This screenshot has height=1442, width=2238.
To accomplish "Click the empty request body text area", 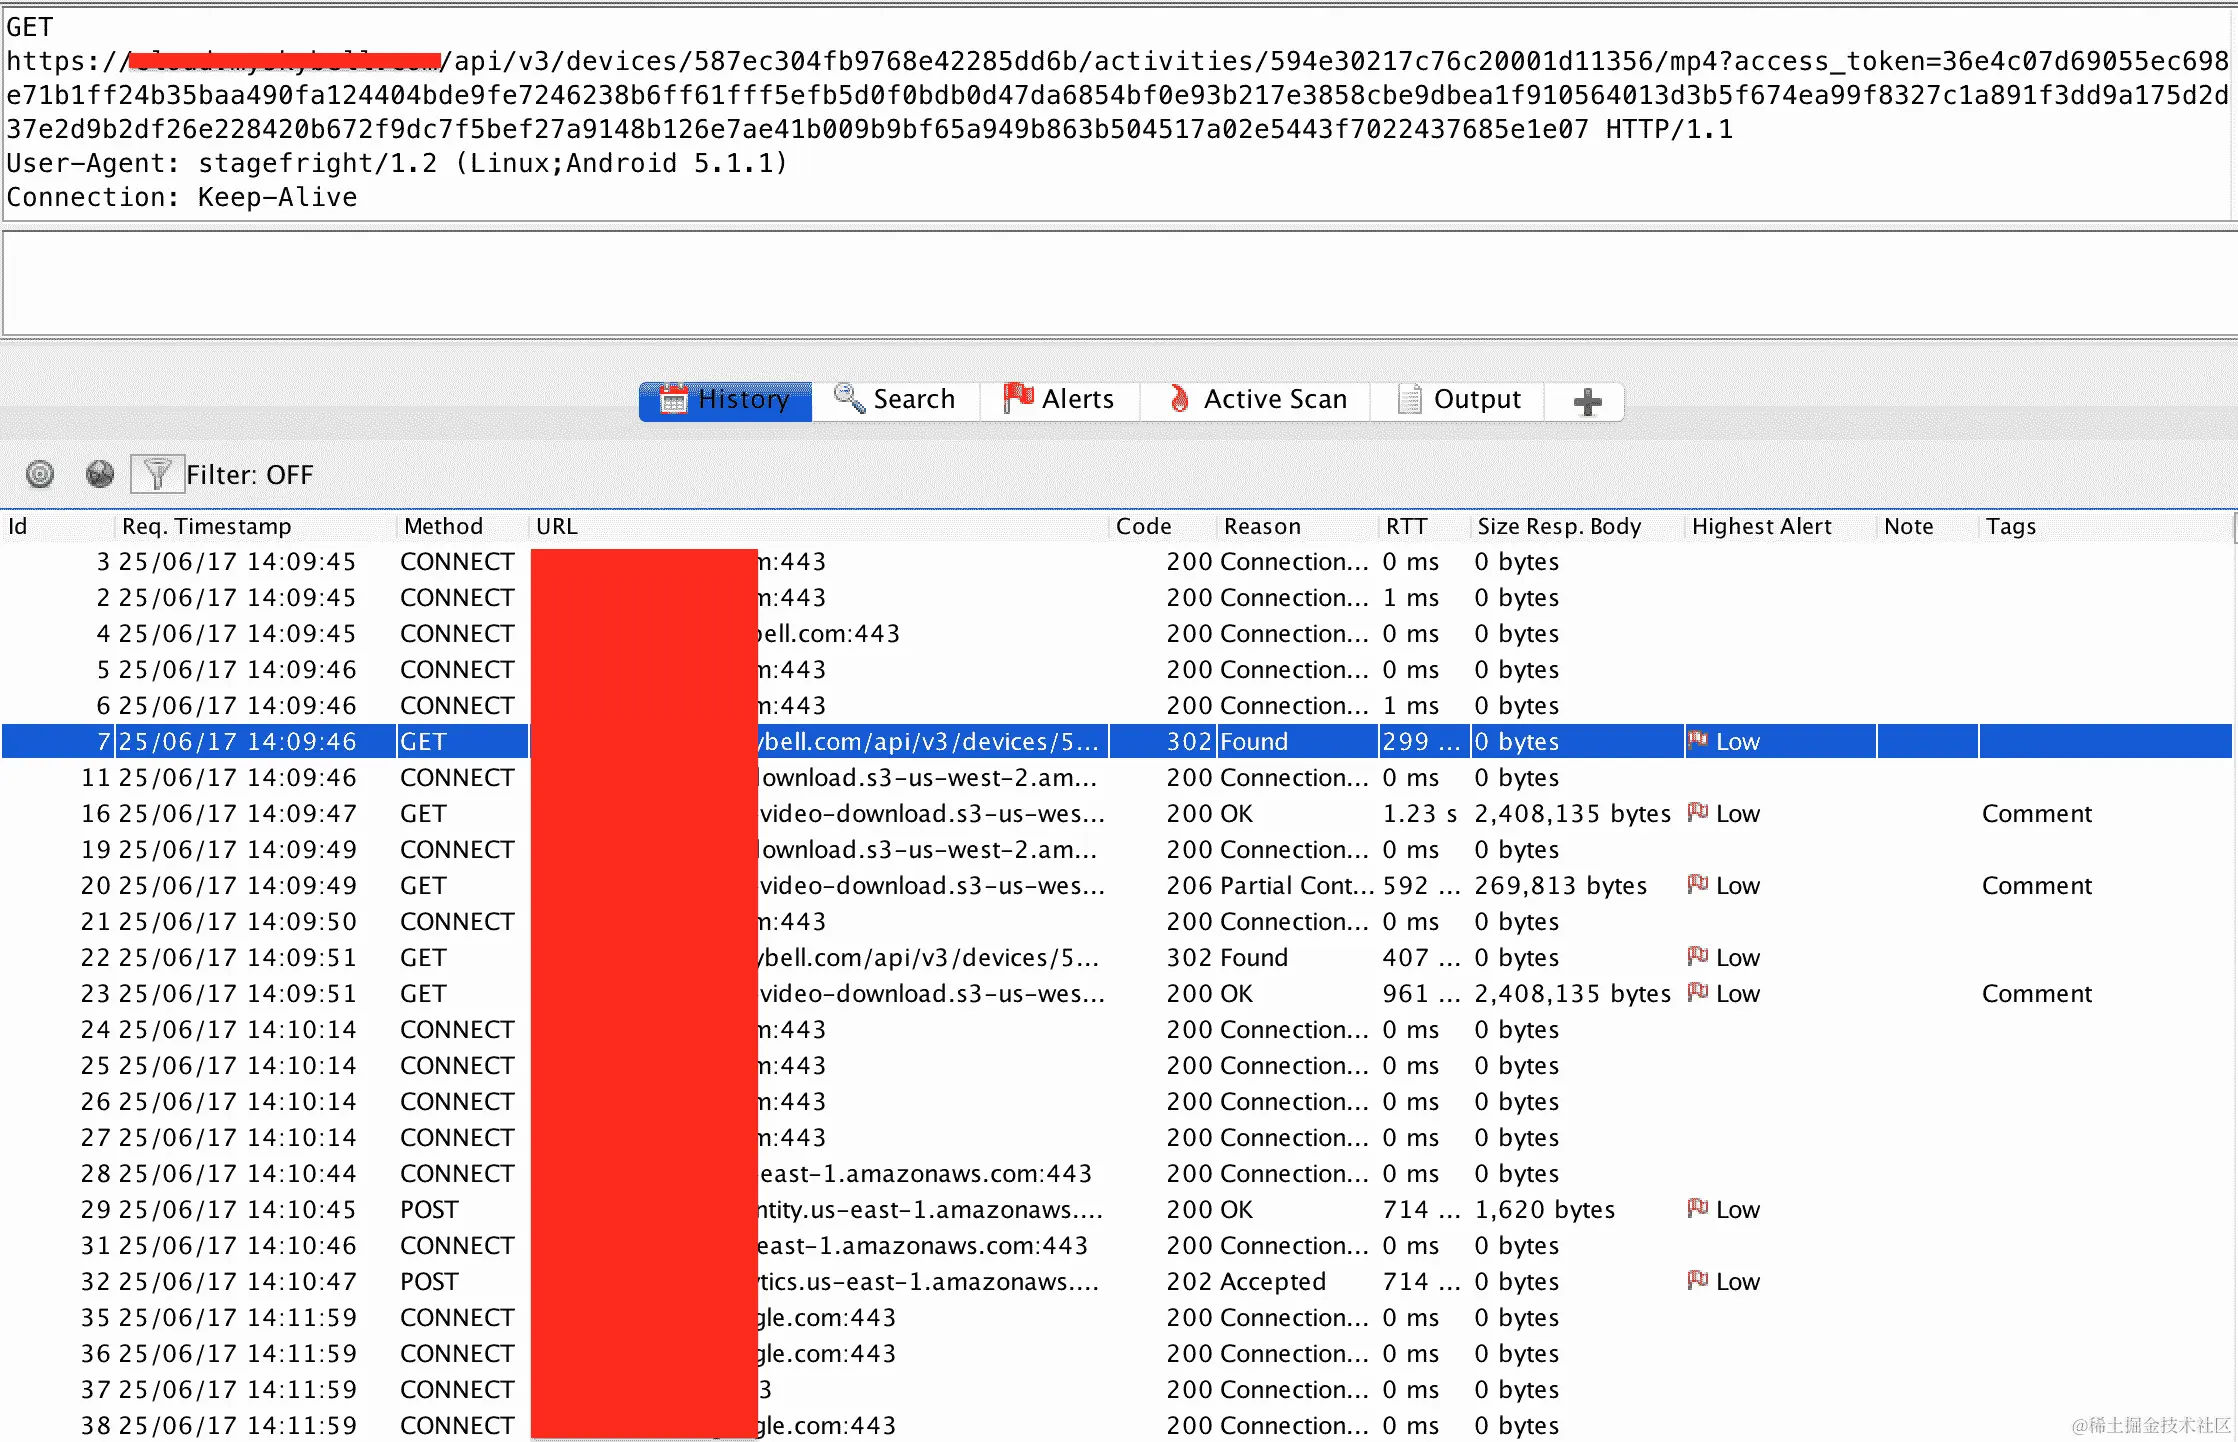I will pyautogui.click(x=1116, y=284).
